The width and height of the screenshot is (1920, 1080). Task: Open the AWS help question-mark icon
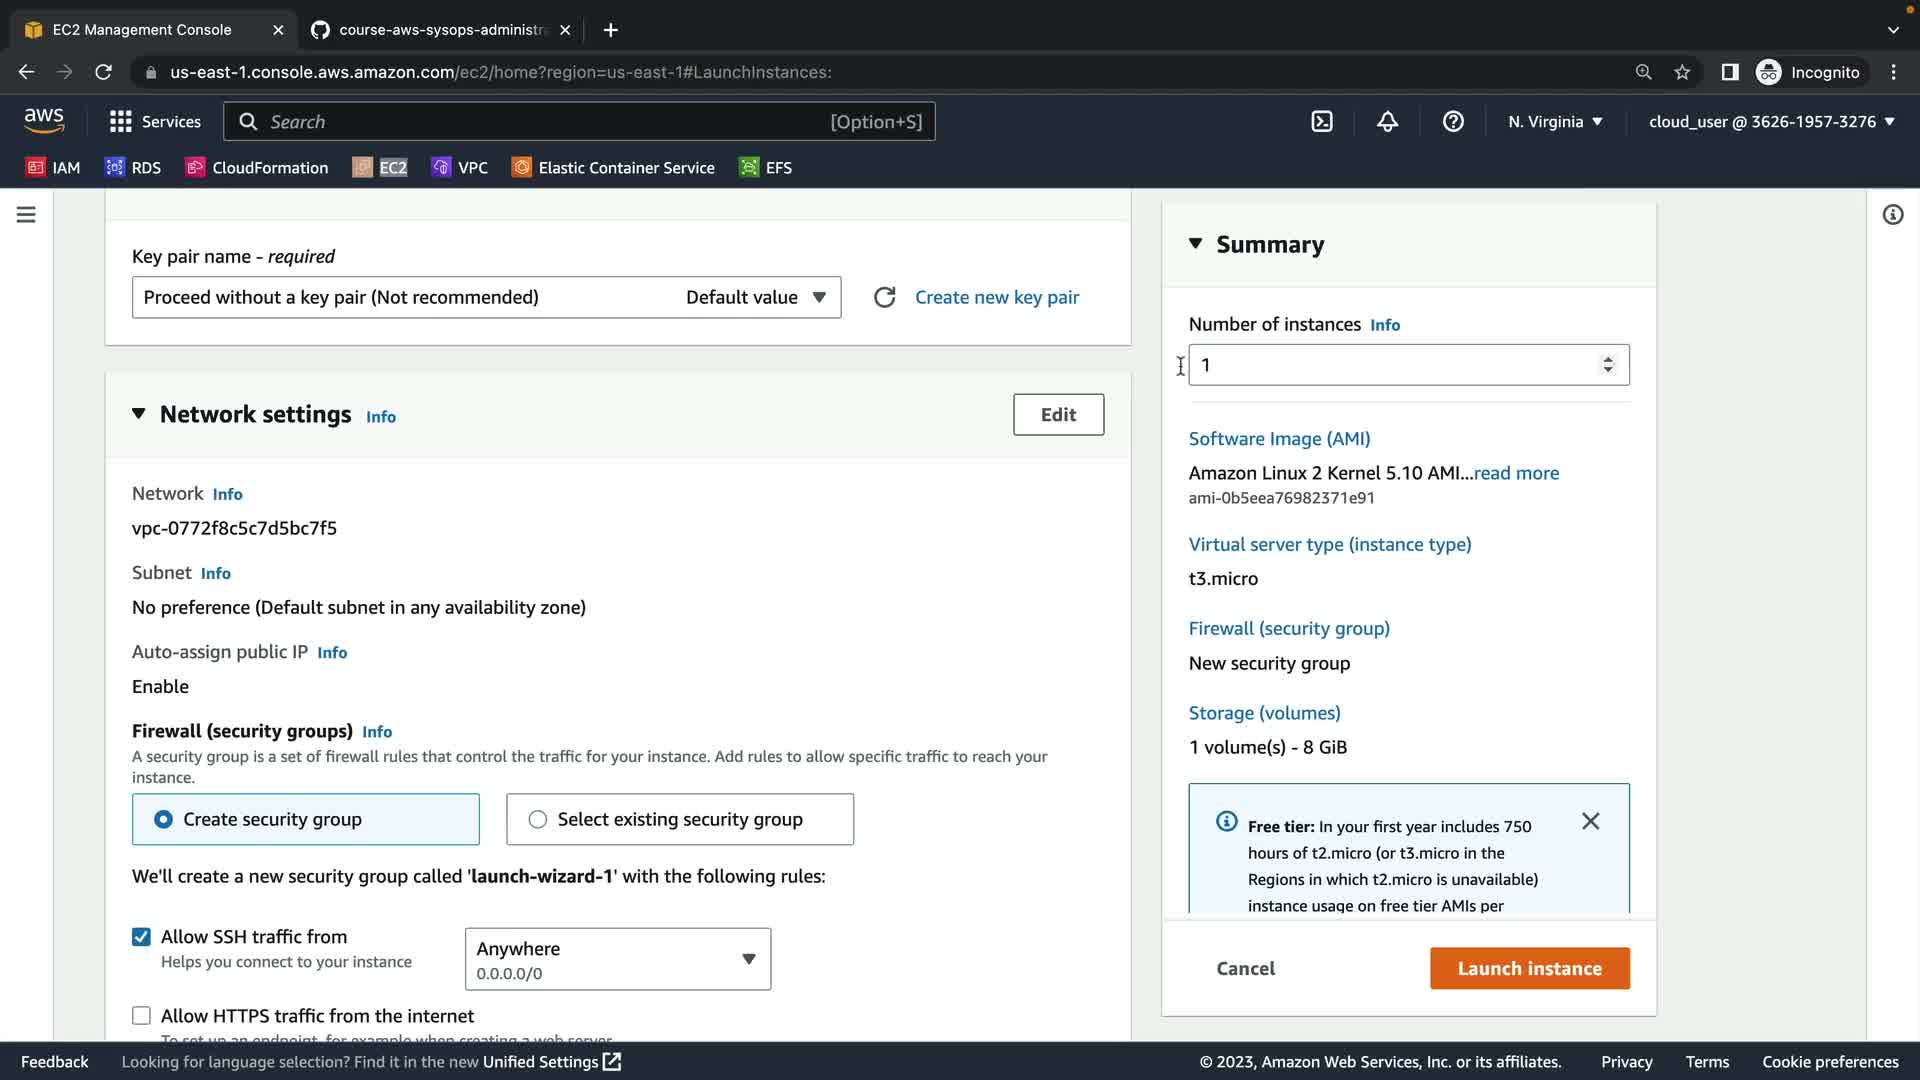(x=1453, y=122)
